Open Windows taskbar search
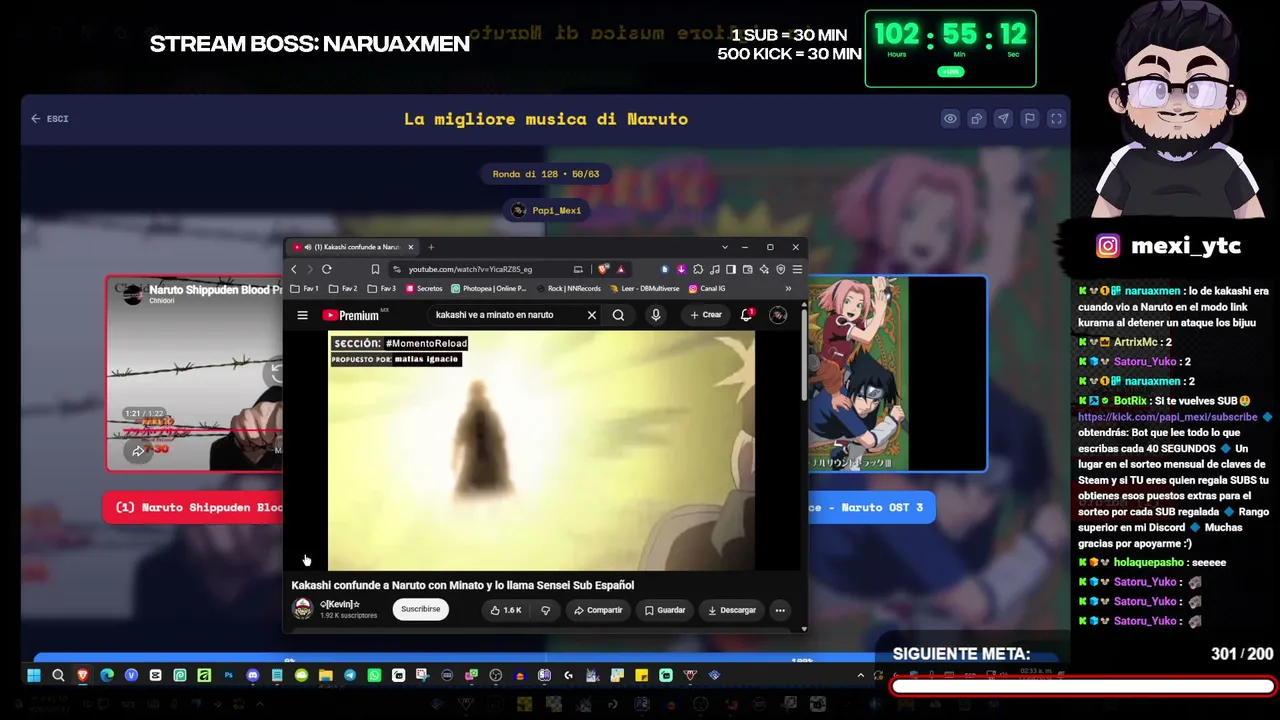 pos(58,675)
